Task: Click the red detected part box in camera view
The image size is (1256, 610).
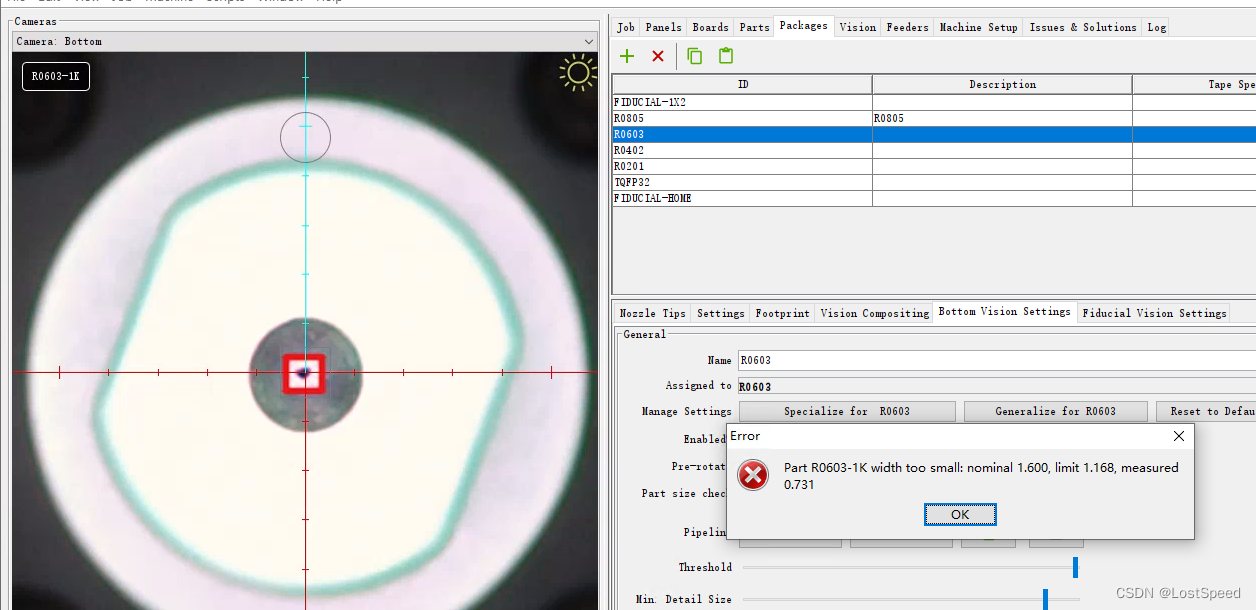Action: (x=304, y=373)
